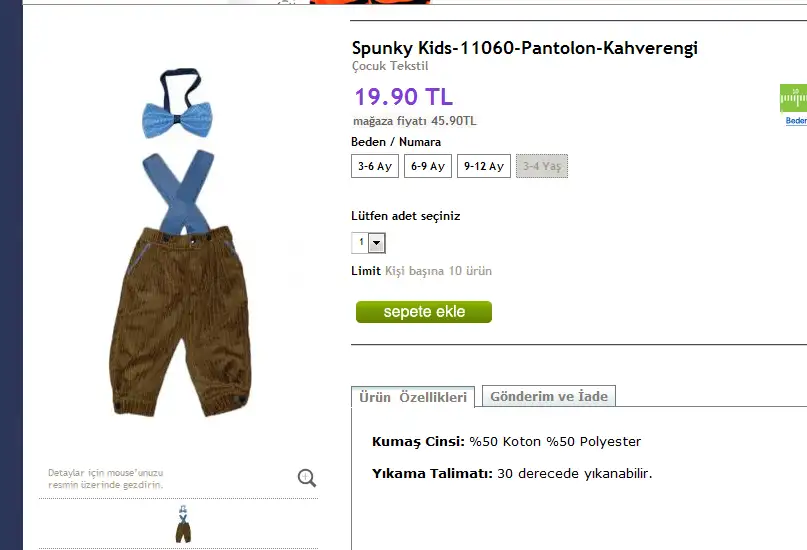The width and height of the screenshot is (807, 550).
Task: Switch to the Ürün Özellikleri tab
Action: pyautogui.click(x=413, y=397)
